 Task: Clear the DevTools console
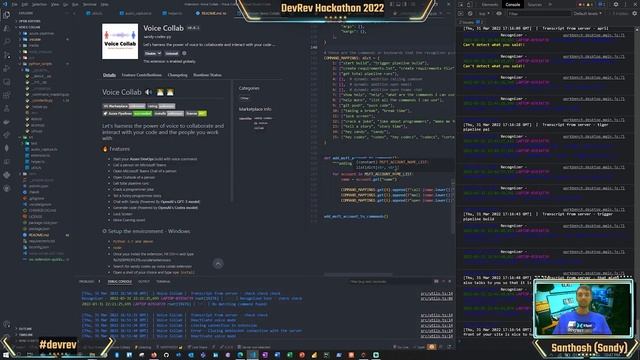(470, 13)
